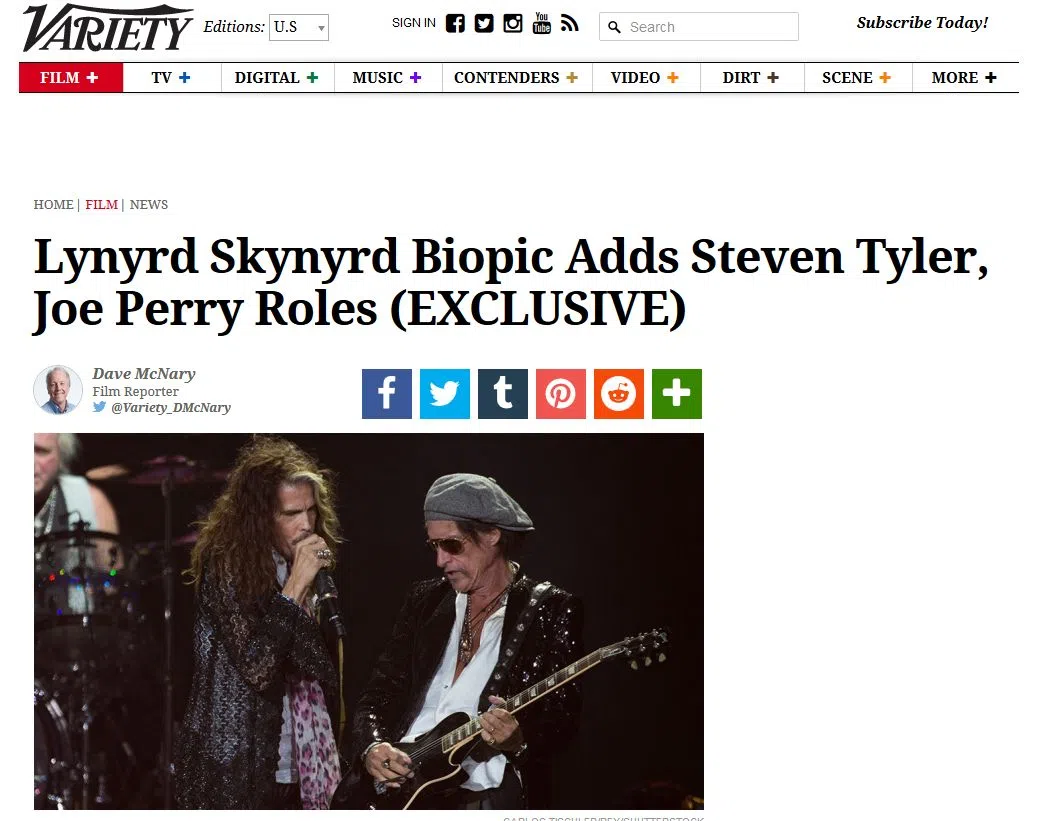Share the article on Tumblr
Image resolution: width=1053 pixels, height=821 pixels.
point(503,393)
